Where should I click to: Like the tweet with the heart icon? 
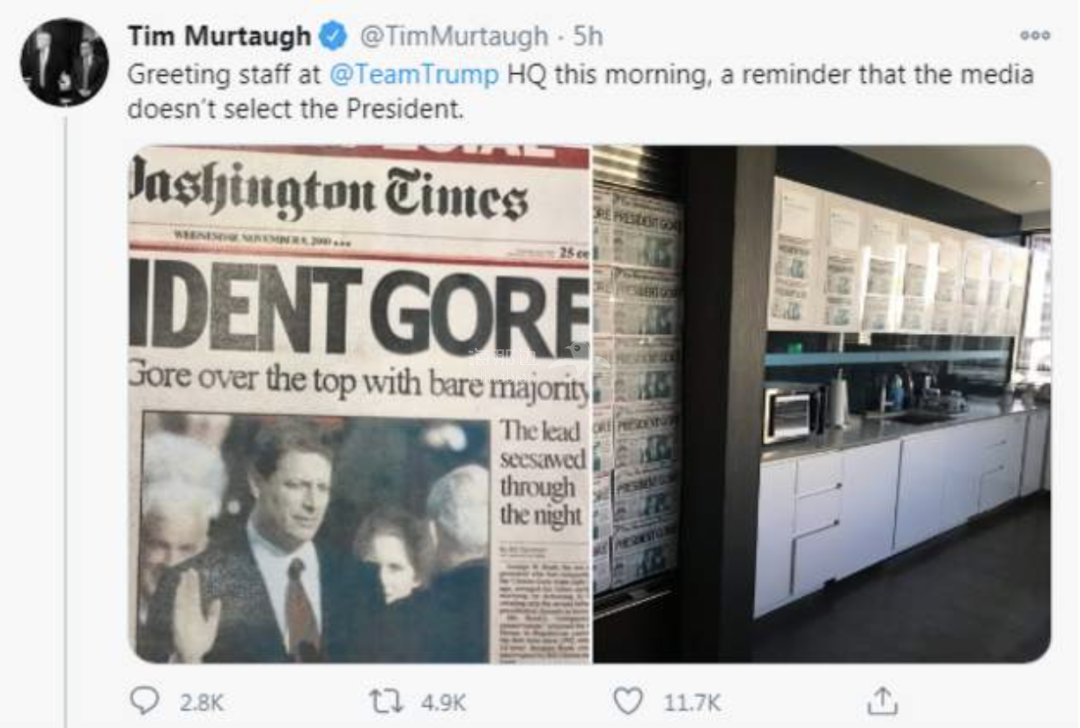pos(627,701)
